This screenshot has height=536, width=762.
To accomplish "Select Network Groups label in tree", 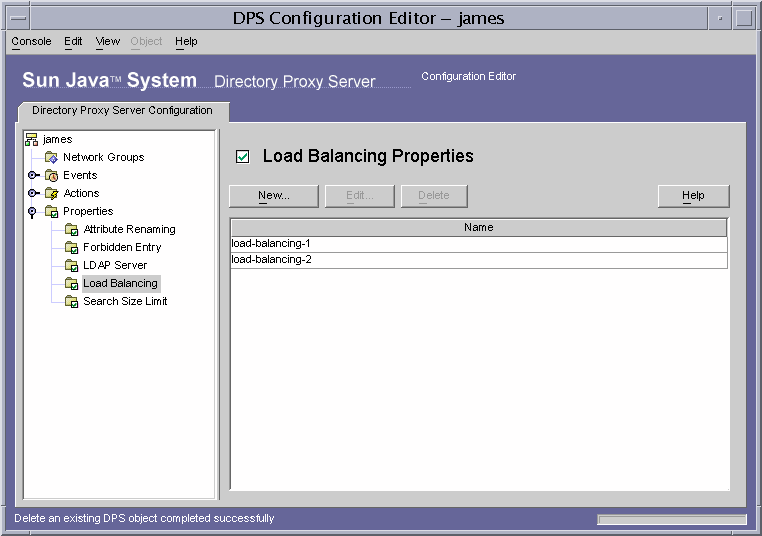I will pos(104,157).
